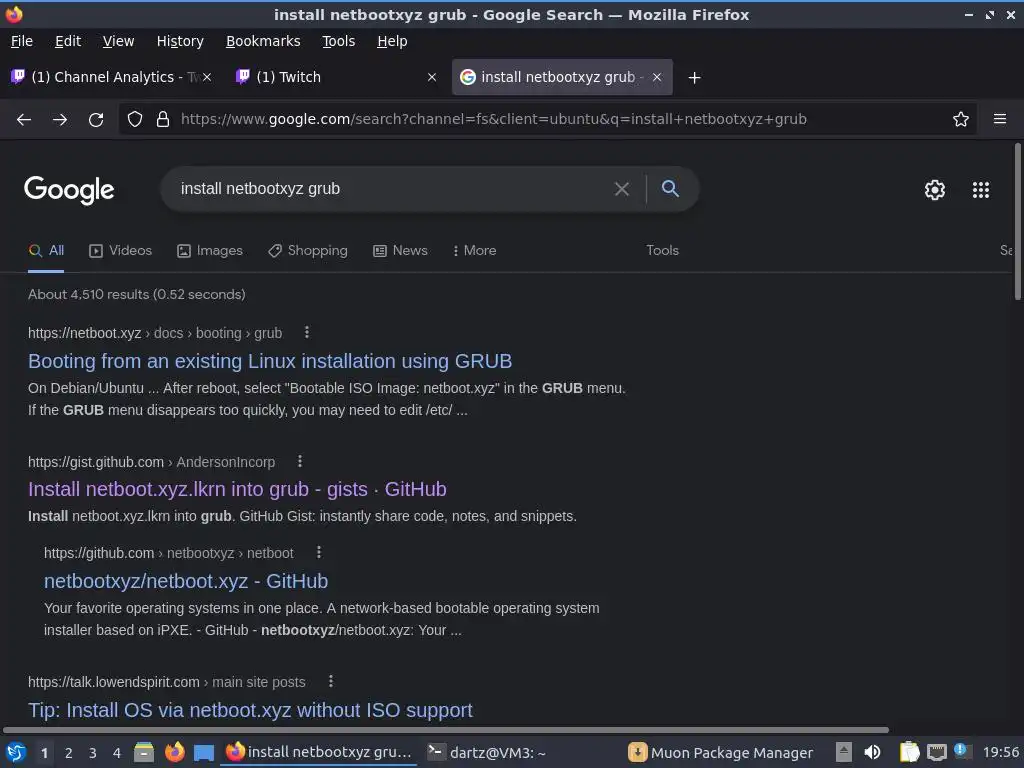Viewport: 1024px width, 768px height.
Task: Open options for talk.lowendspirit.com result
Action: [331, 681]
